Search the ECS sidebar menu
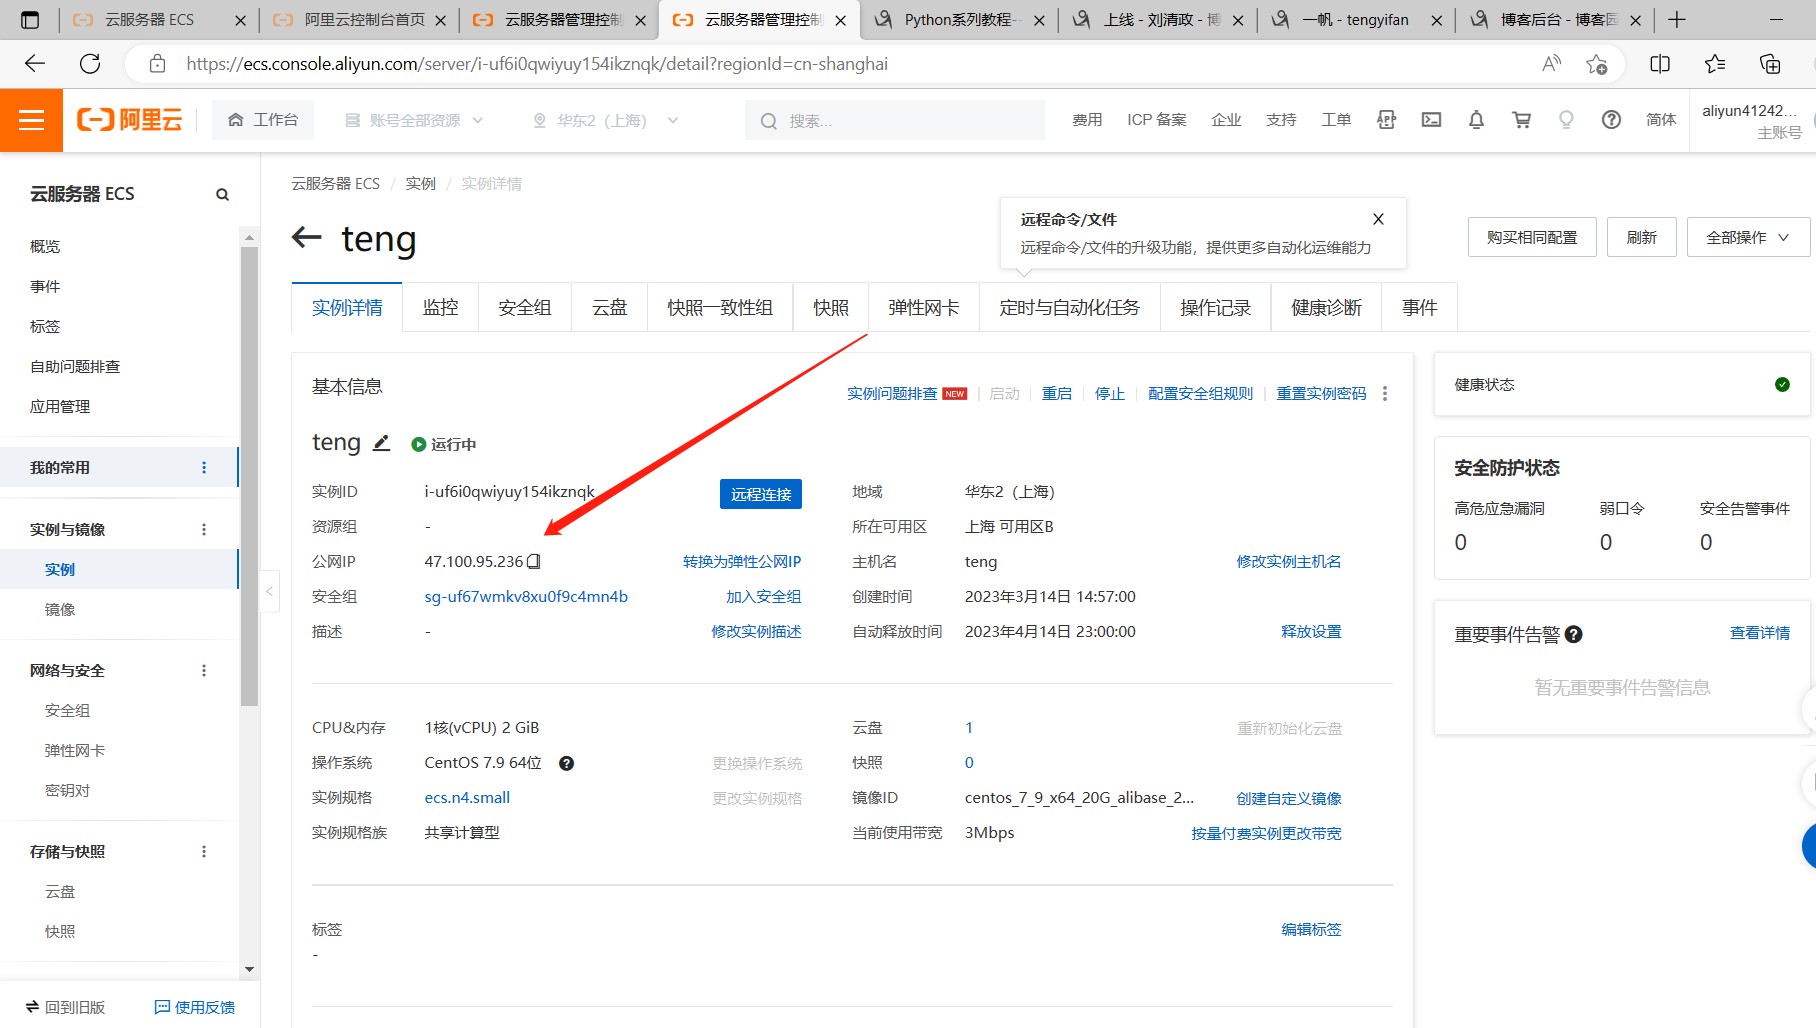Image resolution: width=1816 pixels, height=1028 pixels. (222, 194)
